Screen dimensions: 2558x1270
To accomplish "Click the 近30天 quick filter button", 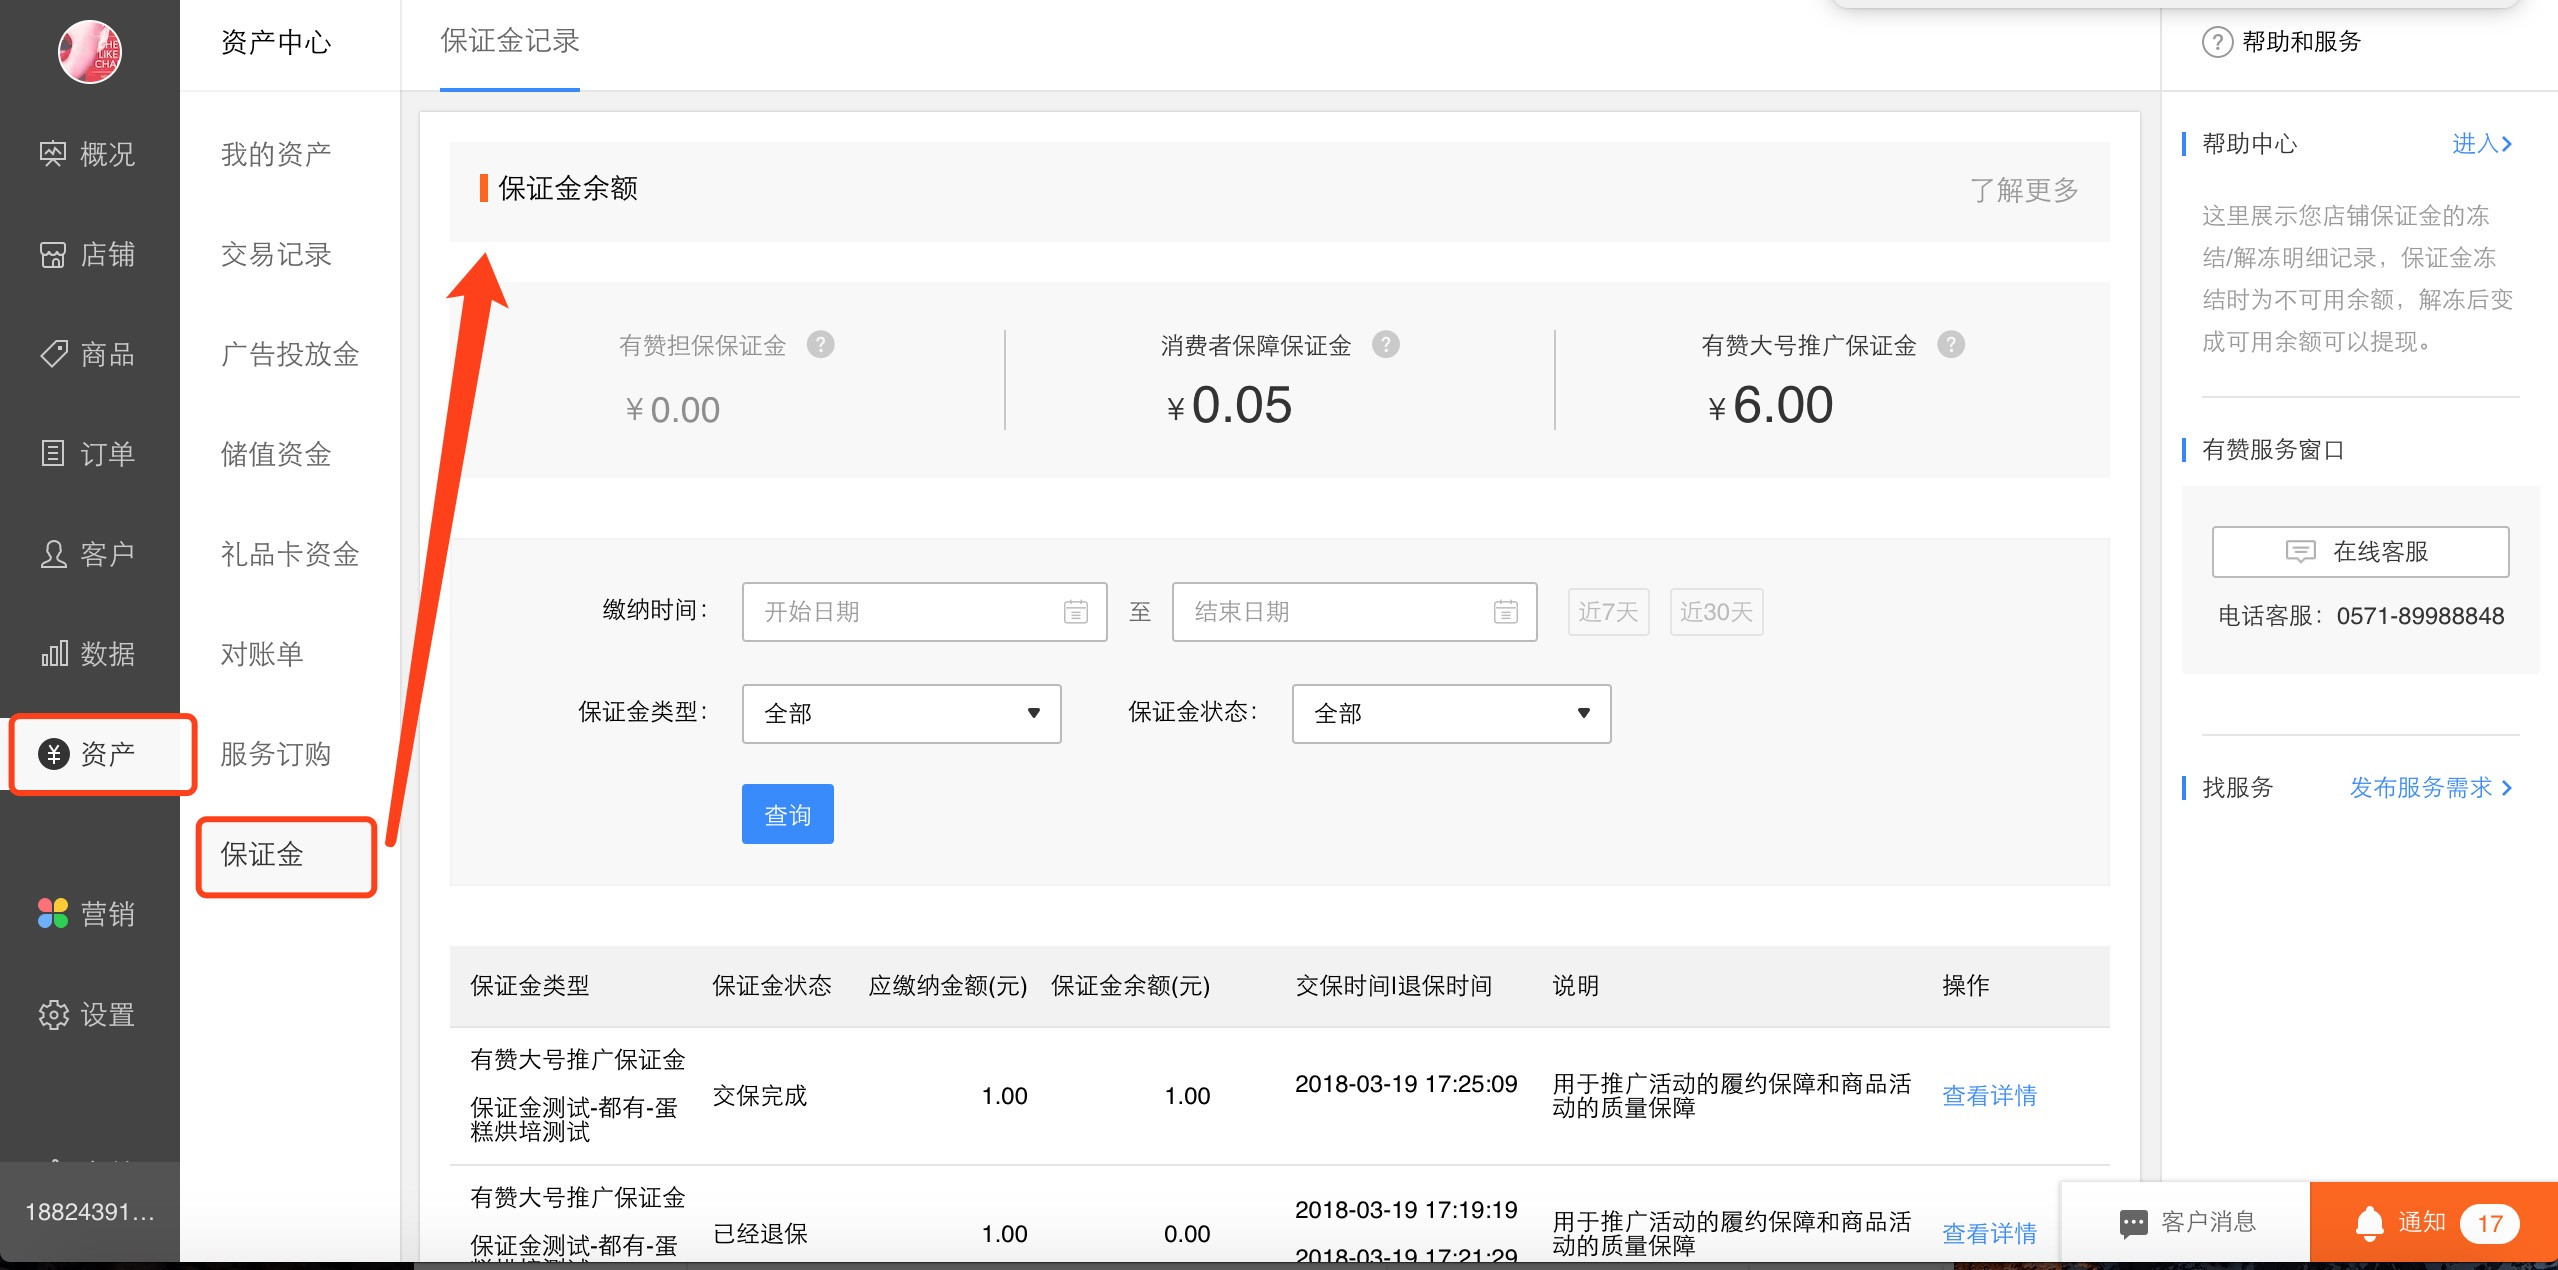I will click(1716, 612).
